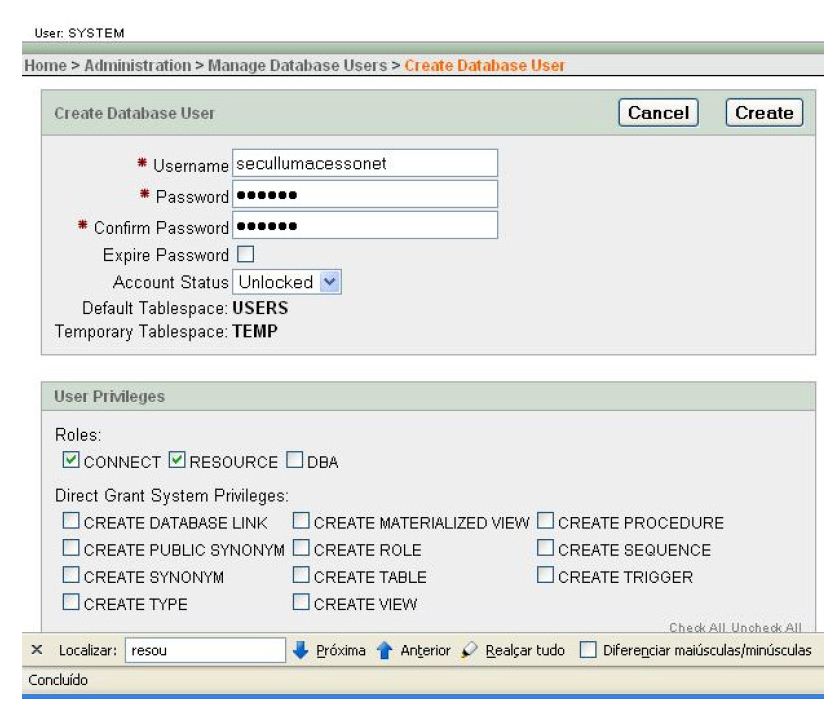
Task: Close the find bar with X icon
Action: pos(37,651)
